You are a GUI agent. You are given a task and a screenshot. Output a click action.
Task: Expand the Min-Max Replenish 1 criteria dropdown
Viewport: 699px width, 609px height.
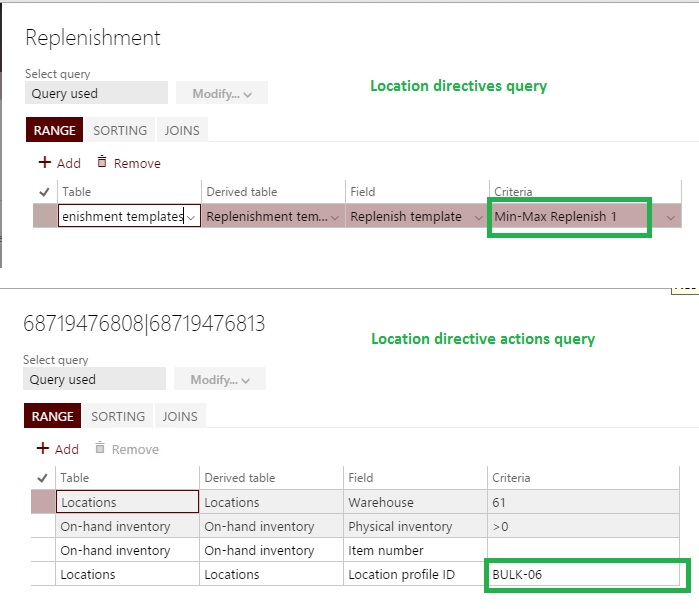point(669,217)
